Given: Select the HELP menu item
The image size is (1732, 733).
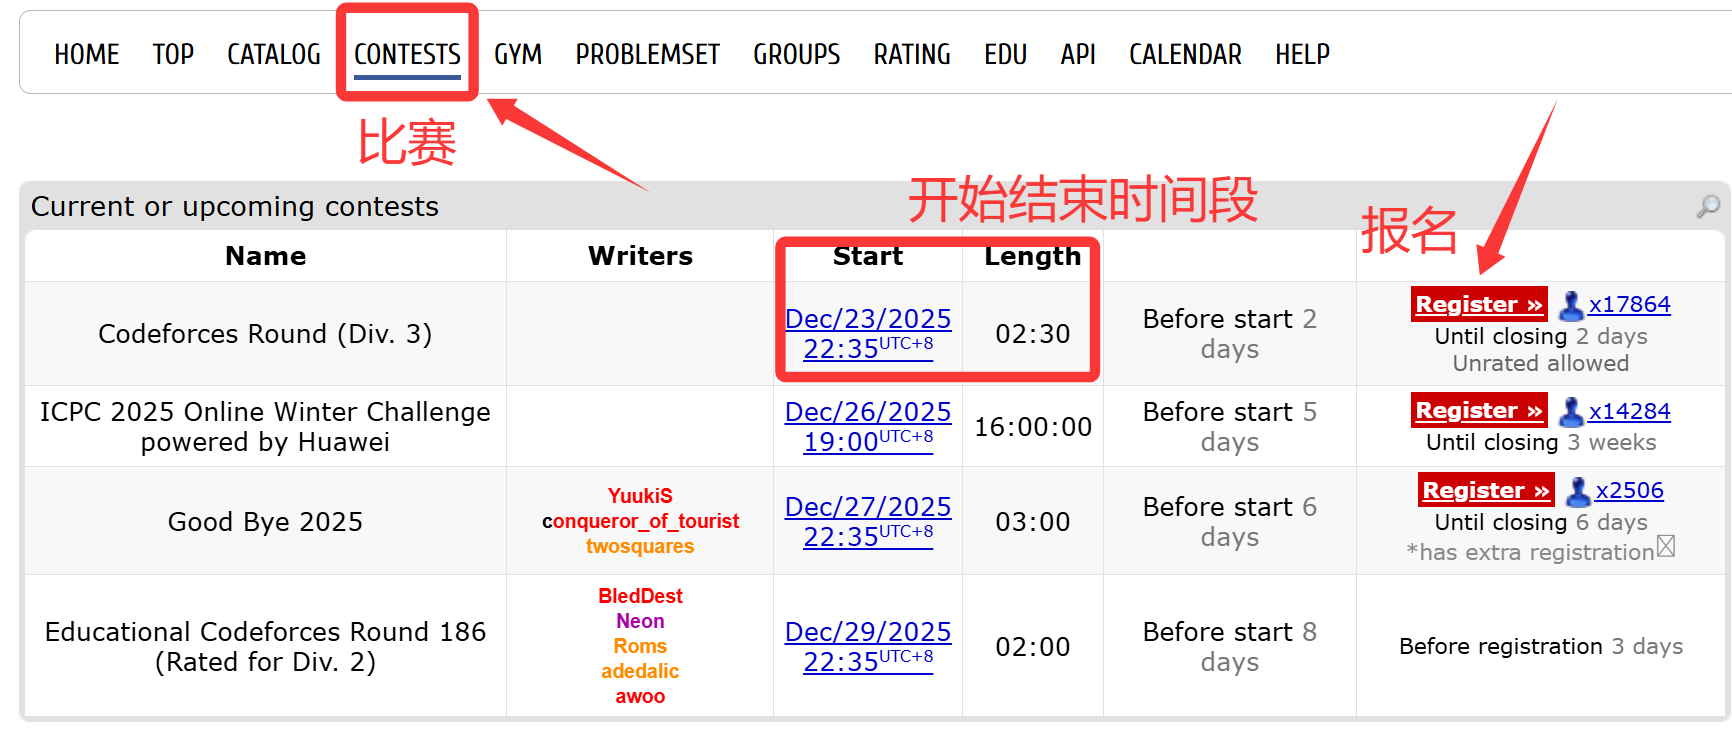Looking at the screenshot, I should click(1302, 54).
